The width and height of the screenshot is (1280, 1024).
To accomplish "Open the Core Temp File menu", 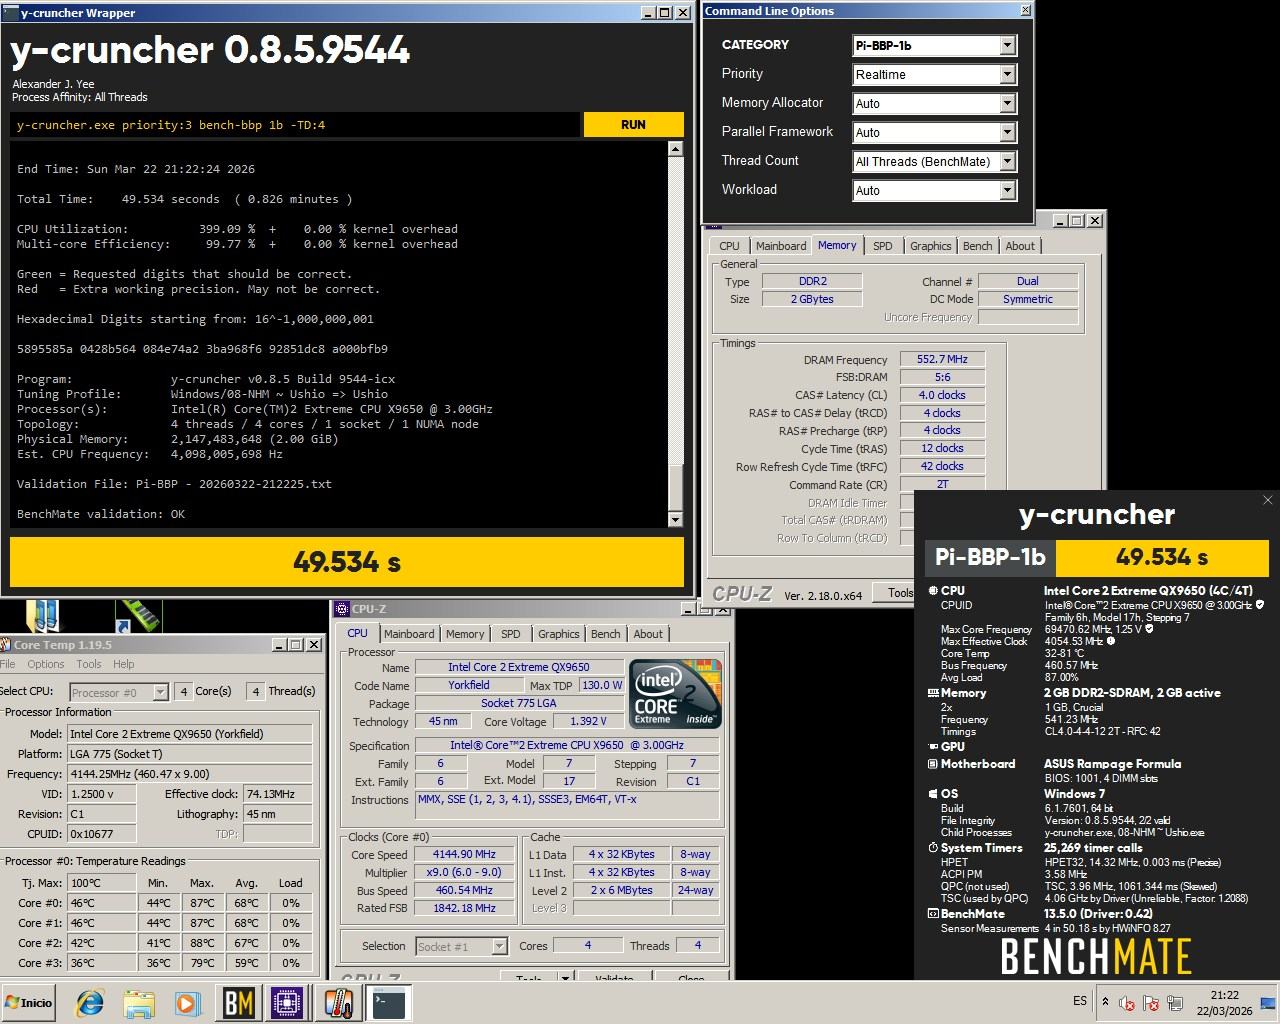I will pyautogui.click(x=7, y=664).
